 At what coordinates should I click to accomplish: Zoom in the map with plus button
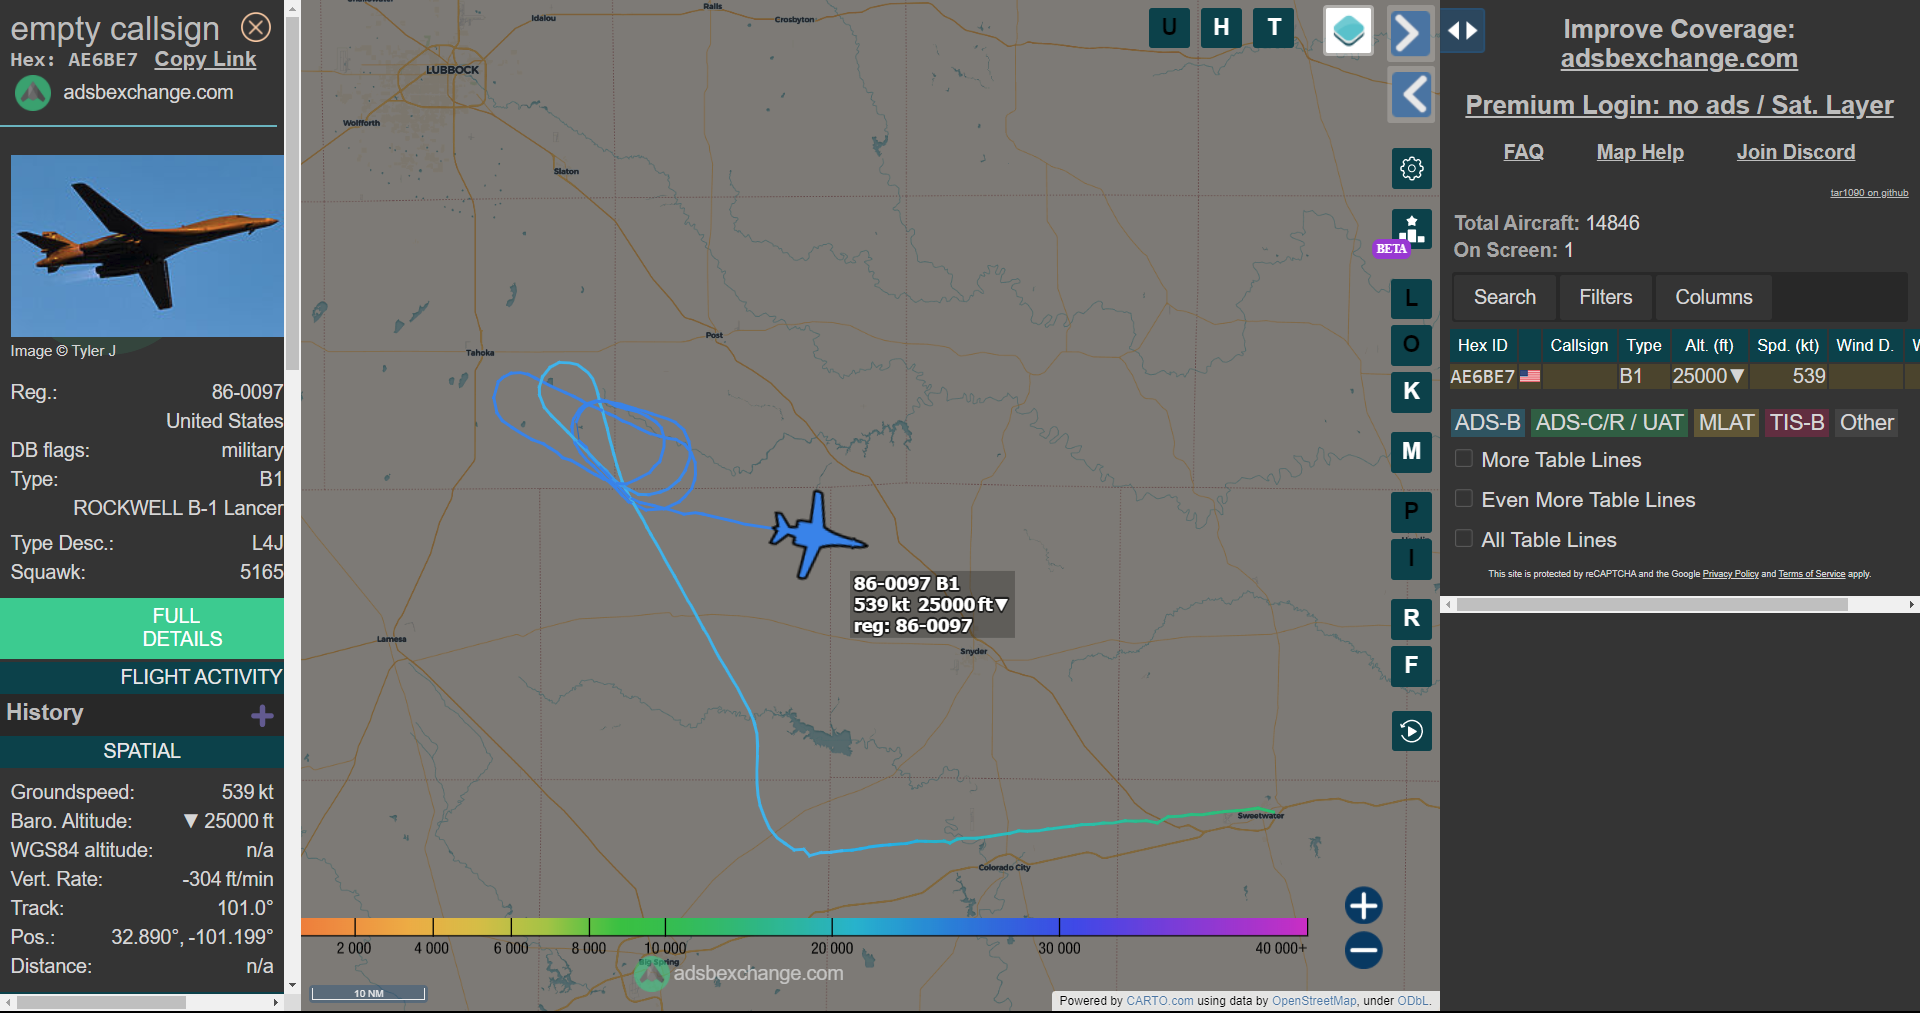click(1363, 905)
